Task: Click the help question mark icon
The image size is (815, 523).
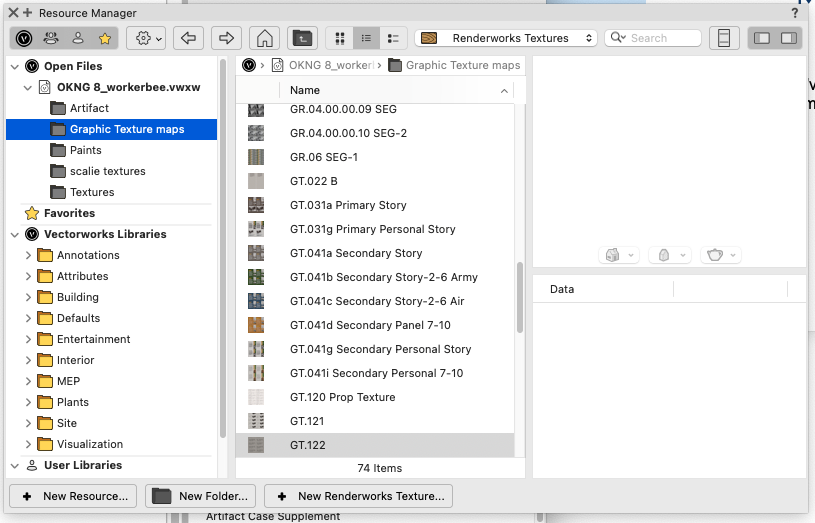Action: coord(795,13)
